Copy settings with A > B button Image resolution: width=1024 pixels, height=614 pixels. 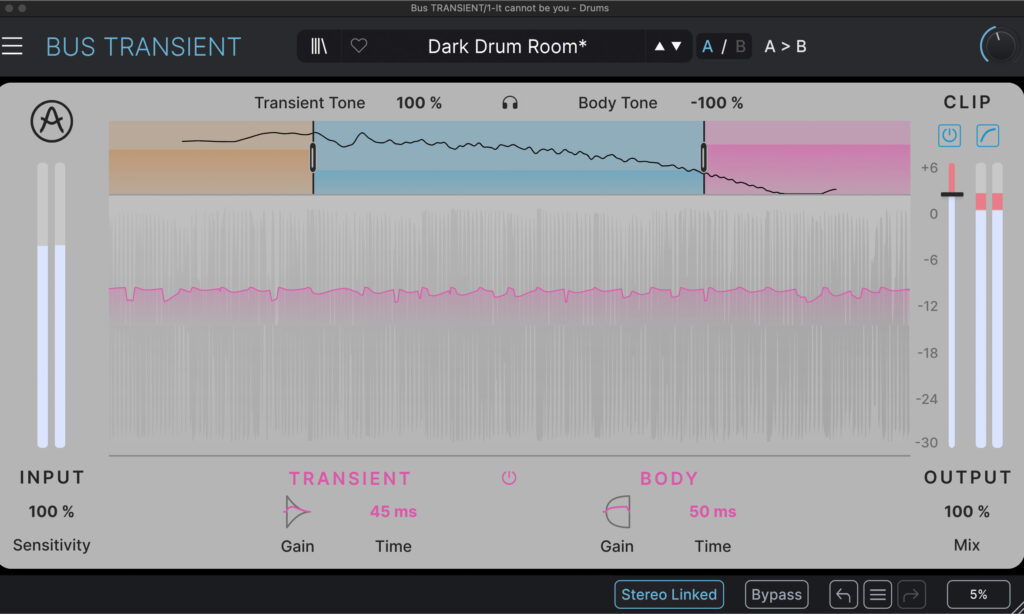785,46
